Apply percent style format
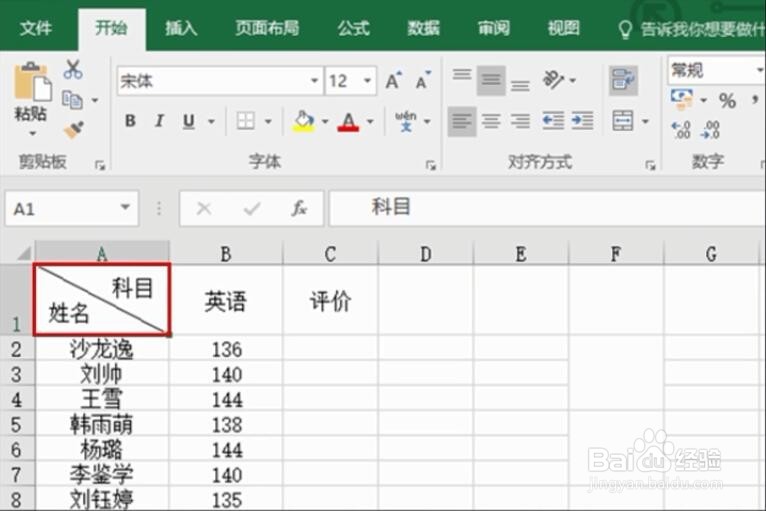Screen dimensions: 766x511 pos(727,101)
